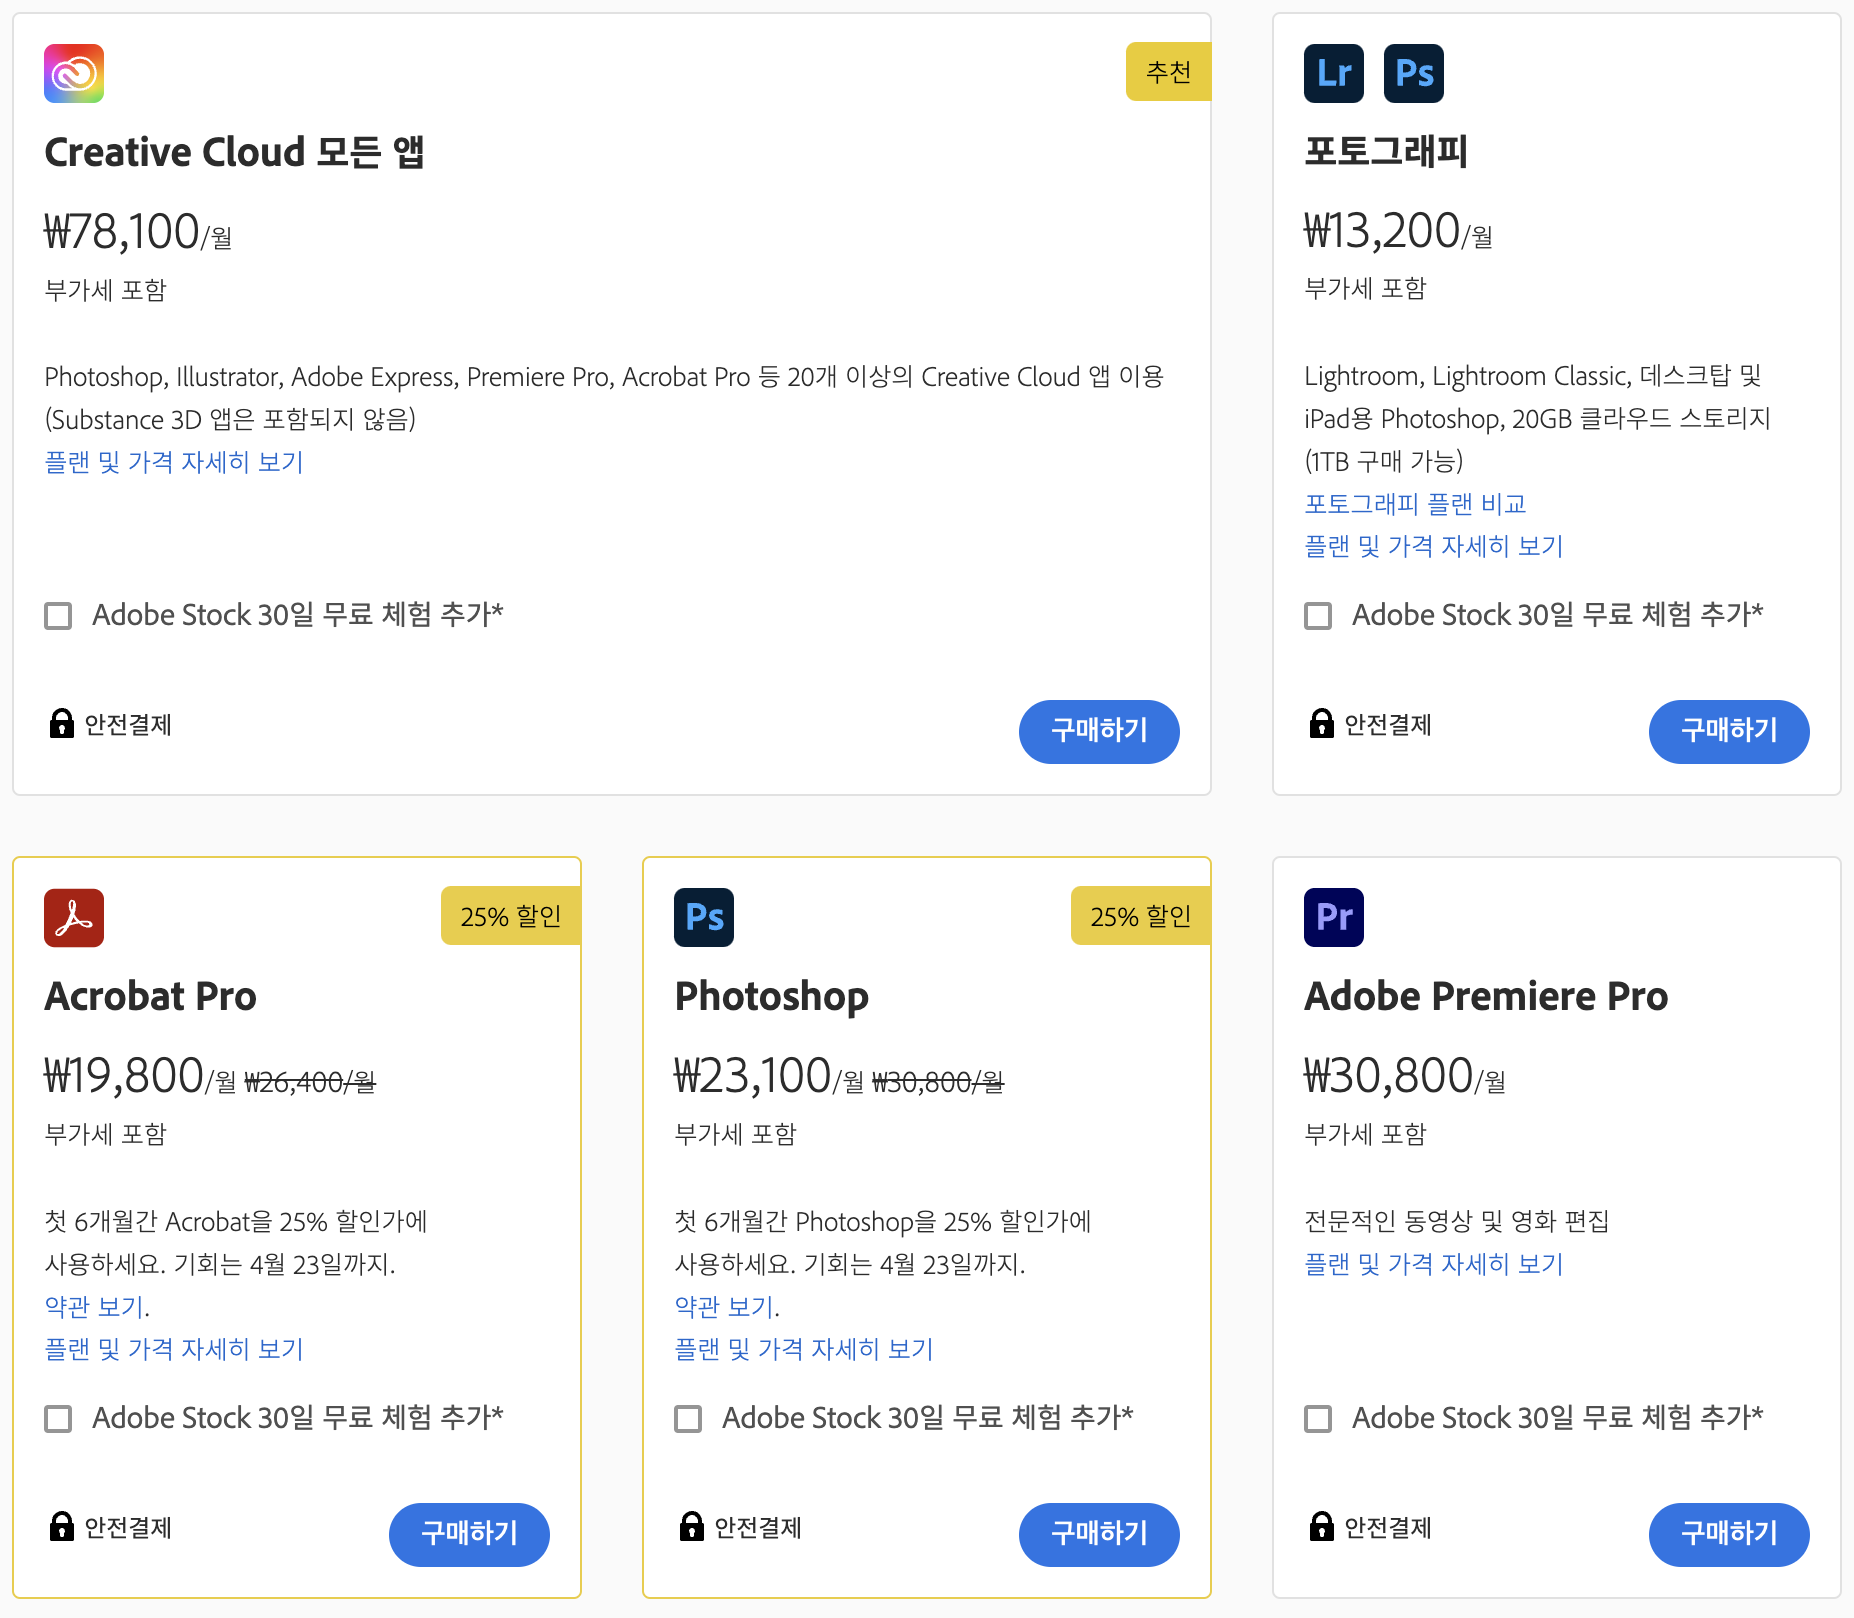
Task: Click 안전결제 text in Creative Cloud card
Action: (128, 725)
